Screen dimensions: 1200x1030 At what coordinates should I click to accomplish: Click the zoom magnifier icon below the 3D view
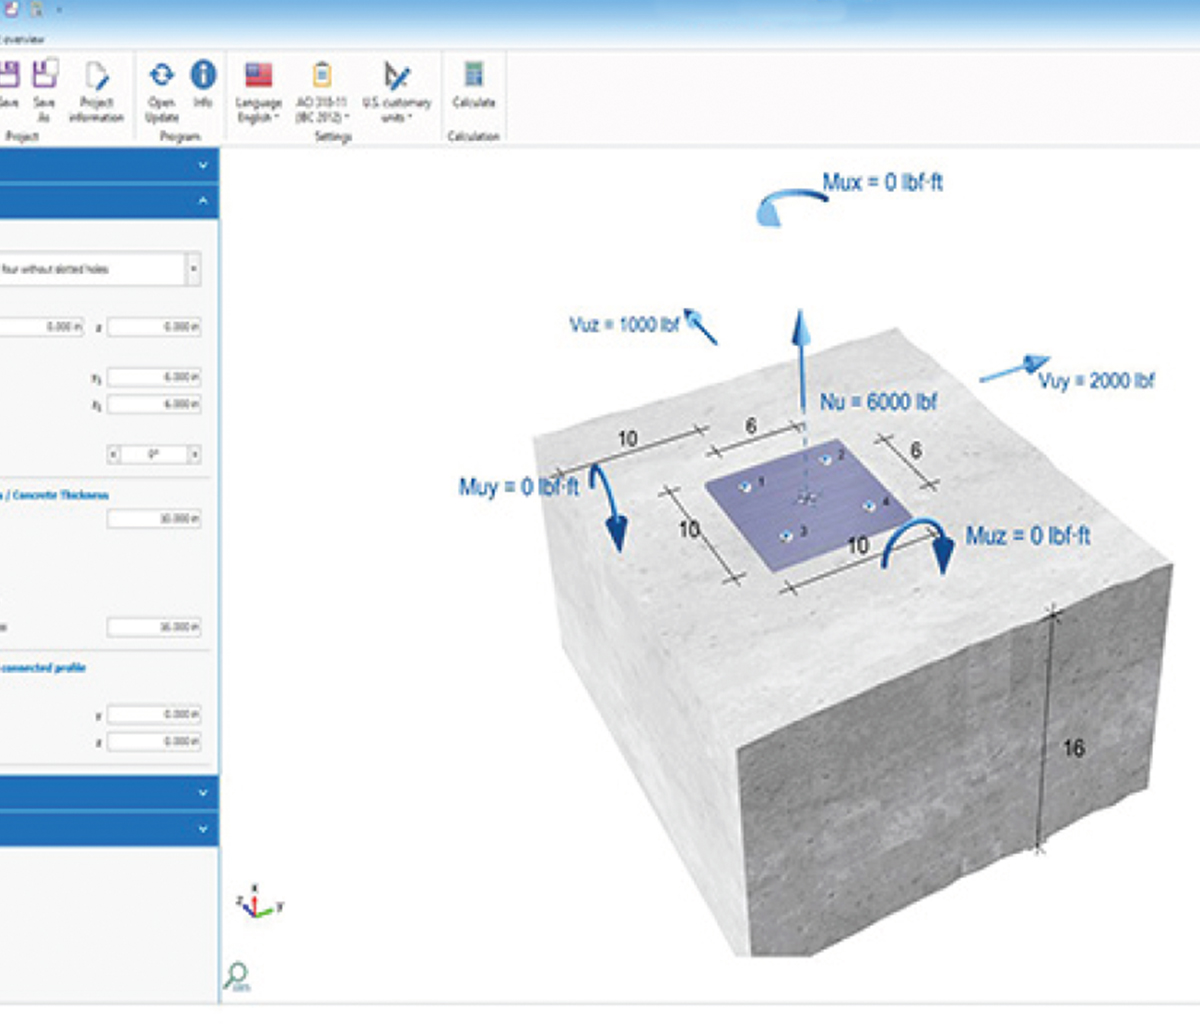[x=238, y=970]
